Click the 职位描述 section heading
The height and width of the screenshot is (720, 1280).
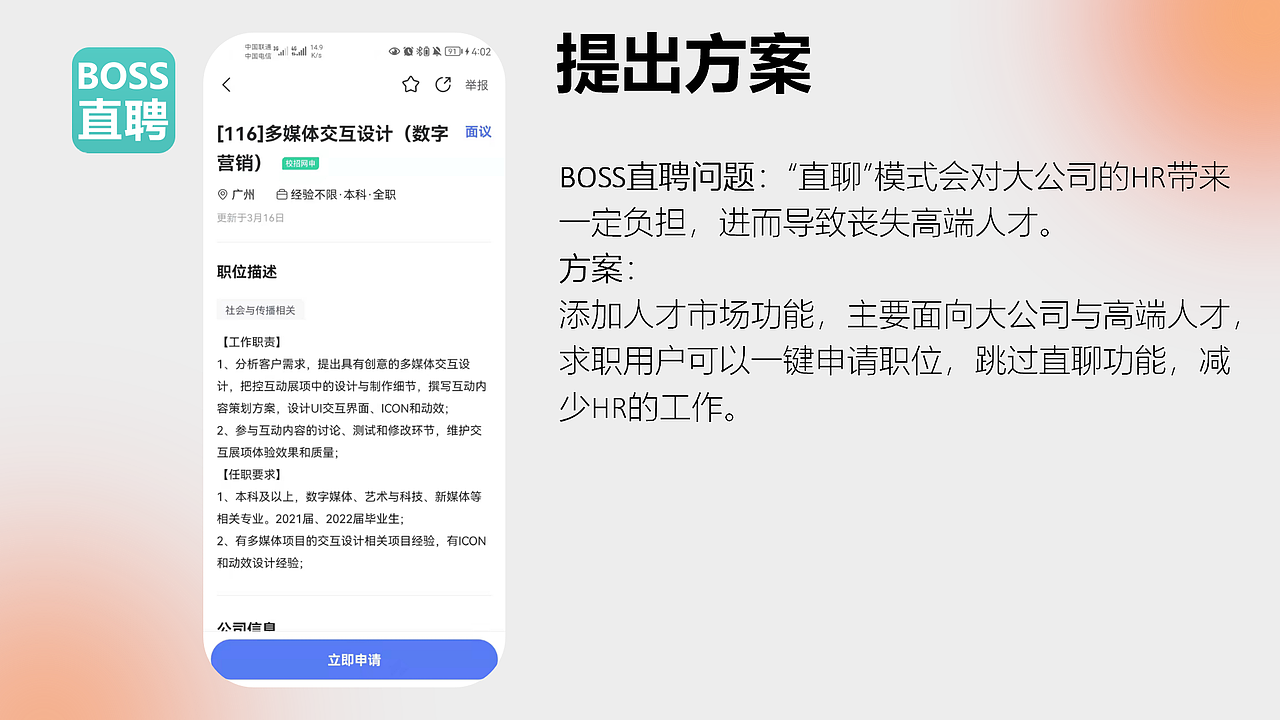(247, 272)
